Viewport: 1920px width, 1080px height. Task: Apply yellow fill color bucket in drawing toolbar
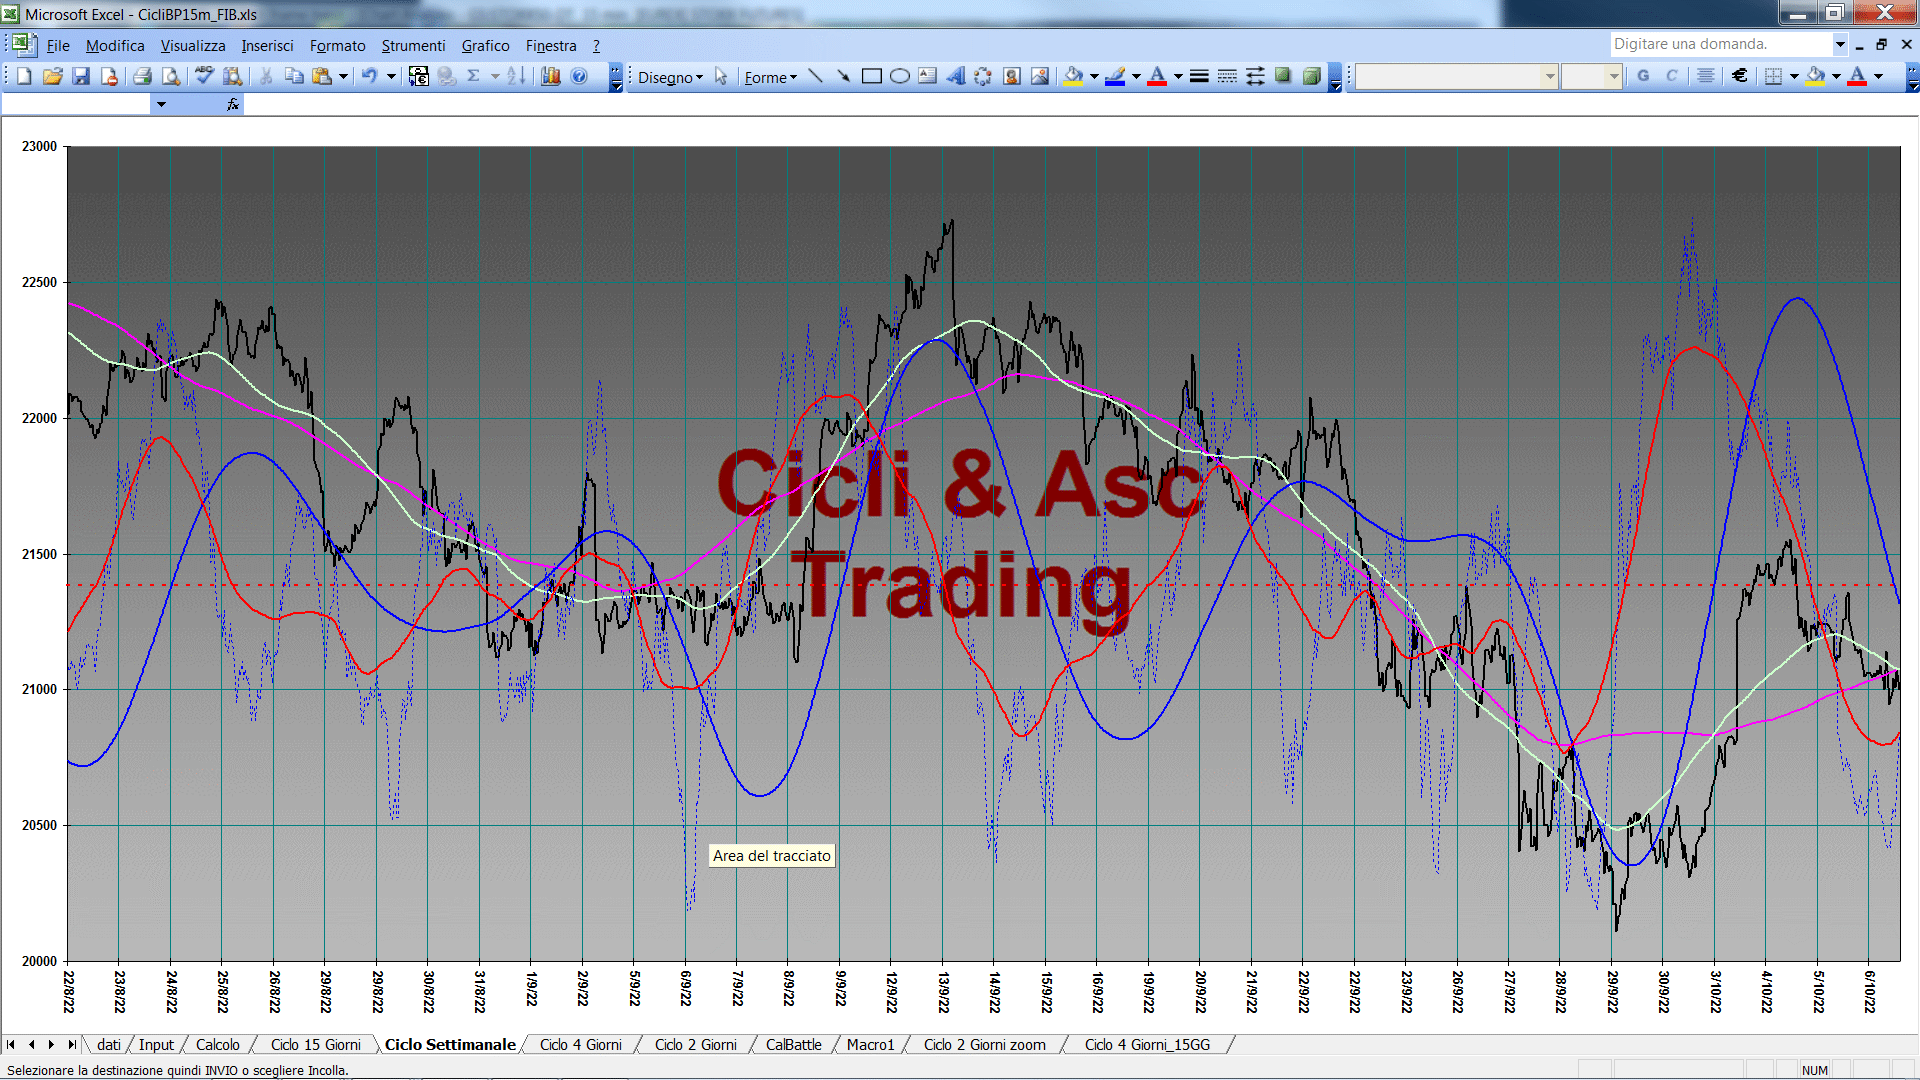1074,76
